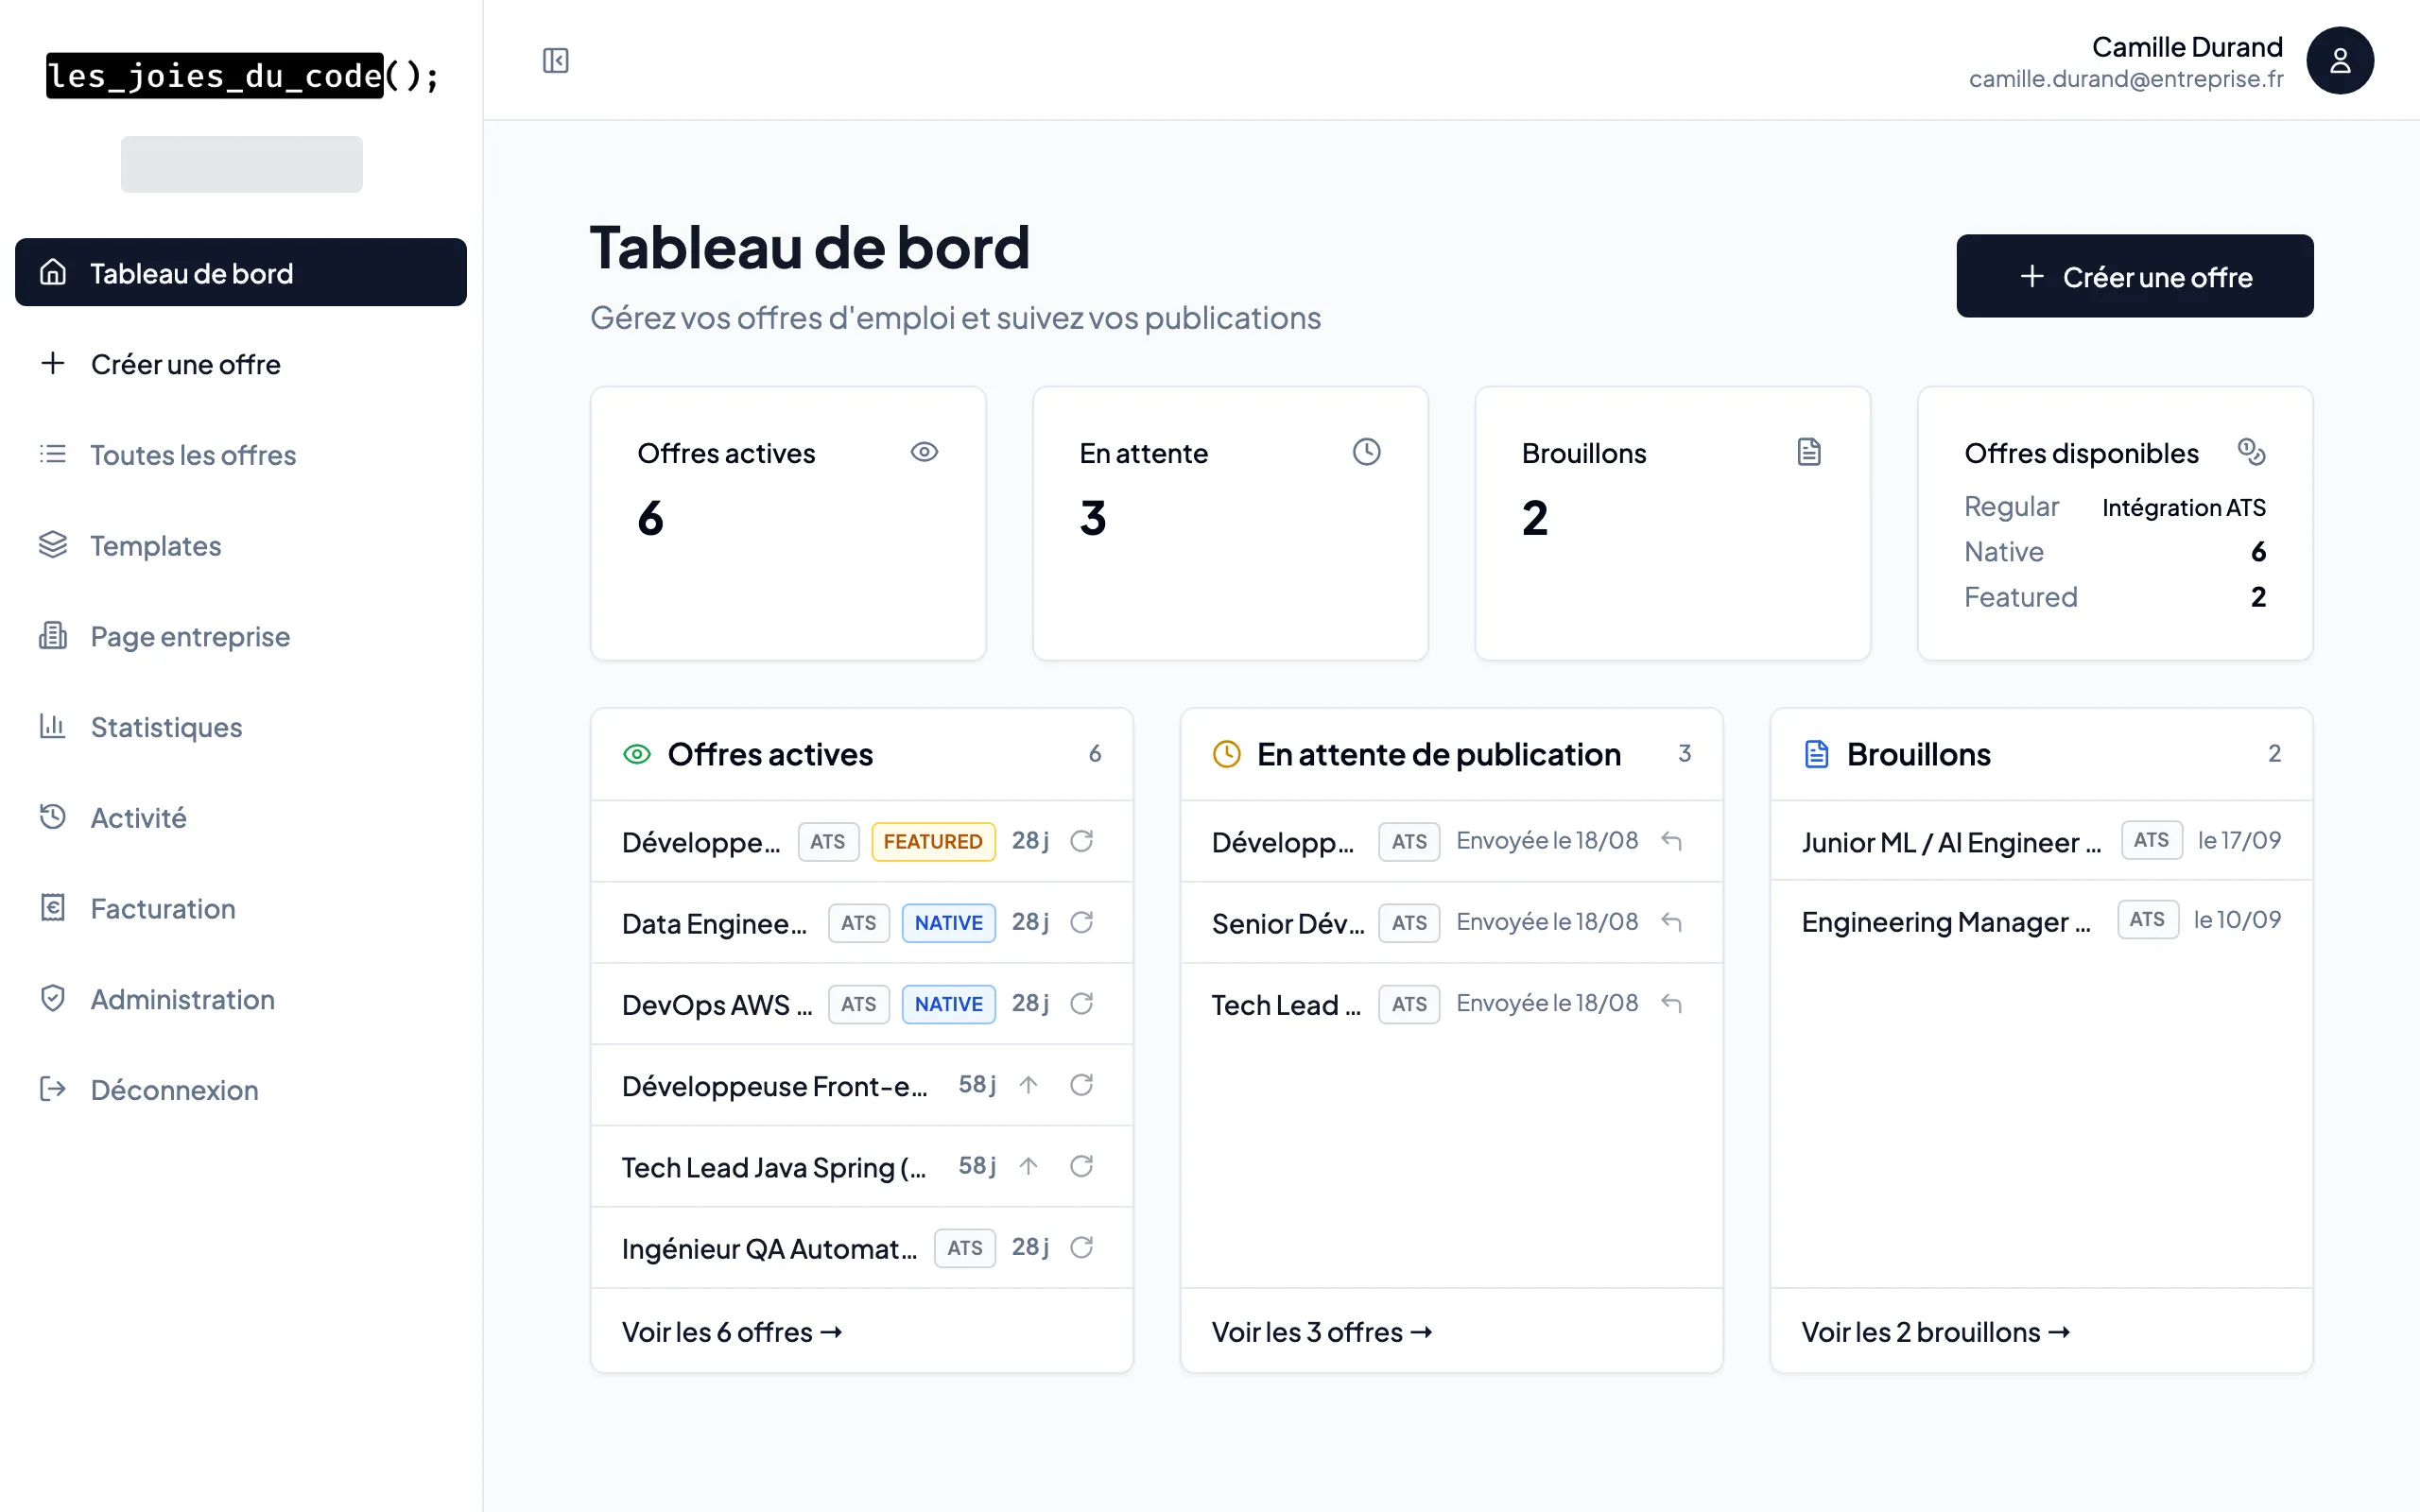Click the FEATURED badge on first offer

tap(933, 841)
